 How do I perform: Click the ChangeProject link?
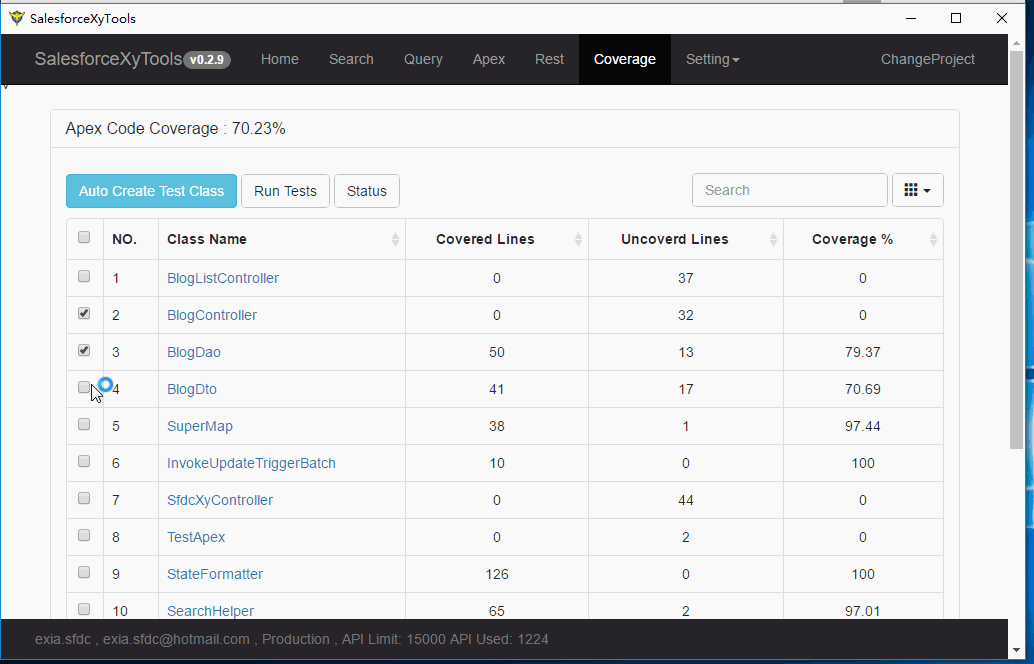coord(927,59)
